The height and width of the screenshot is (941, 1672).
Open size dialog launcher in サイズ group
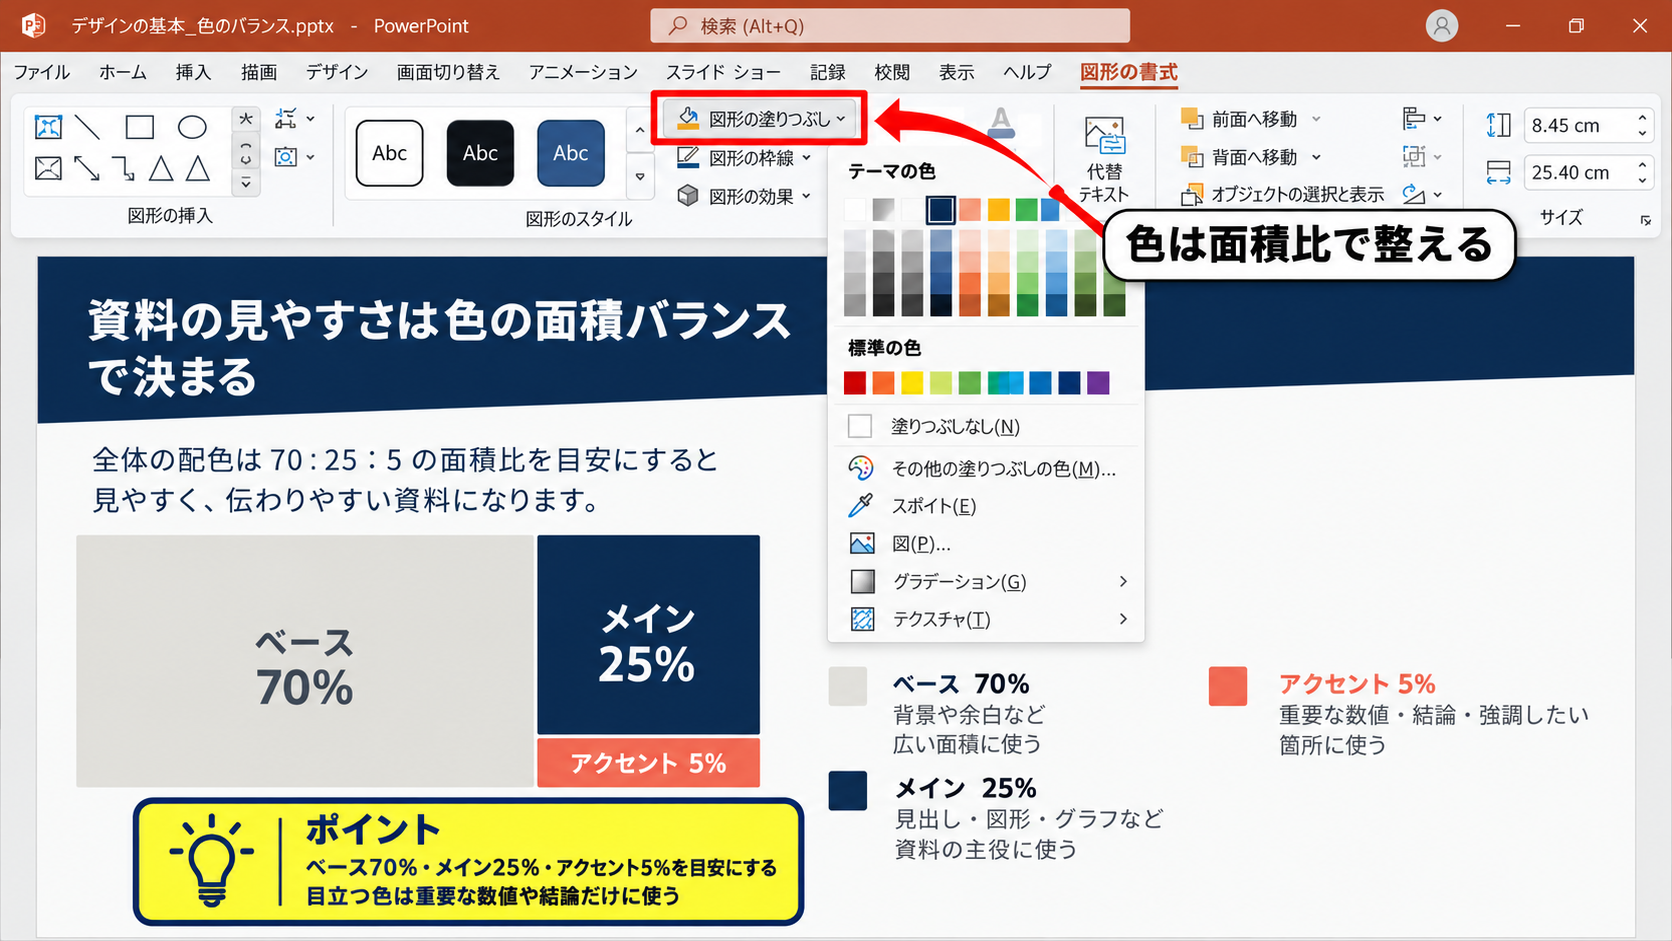click(1645, 220)
